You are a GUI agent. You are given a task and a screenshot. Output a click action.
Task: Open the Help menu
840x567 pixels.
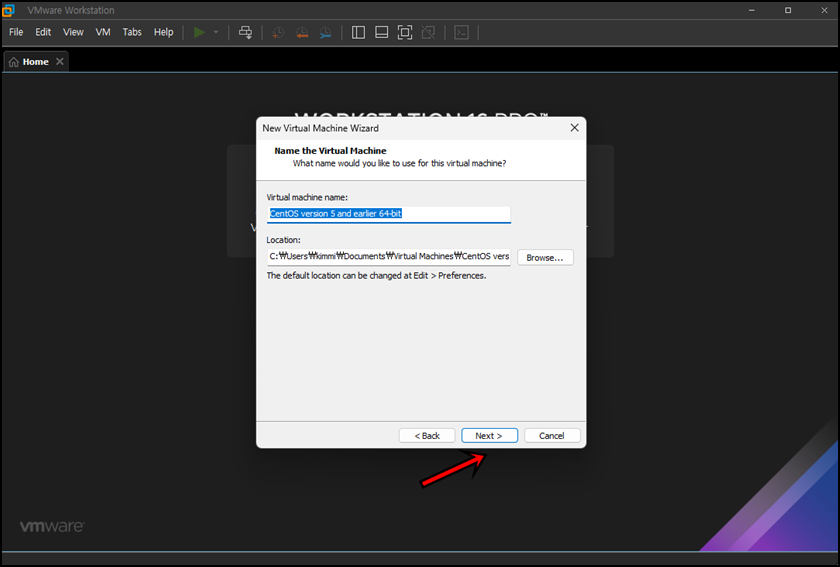coord(163,32)
